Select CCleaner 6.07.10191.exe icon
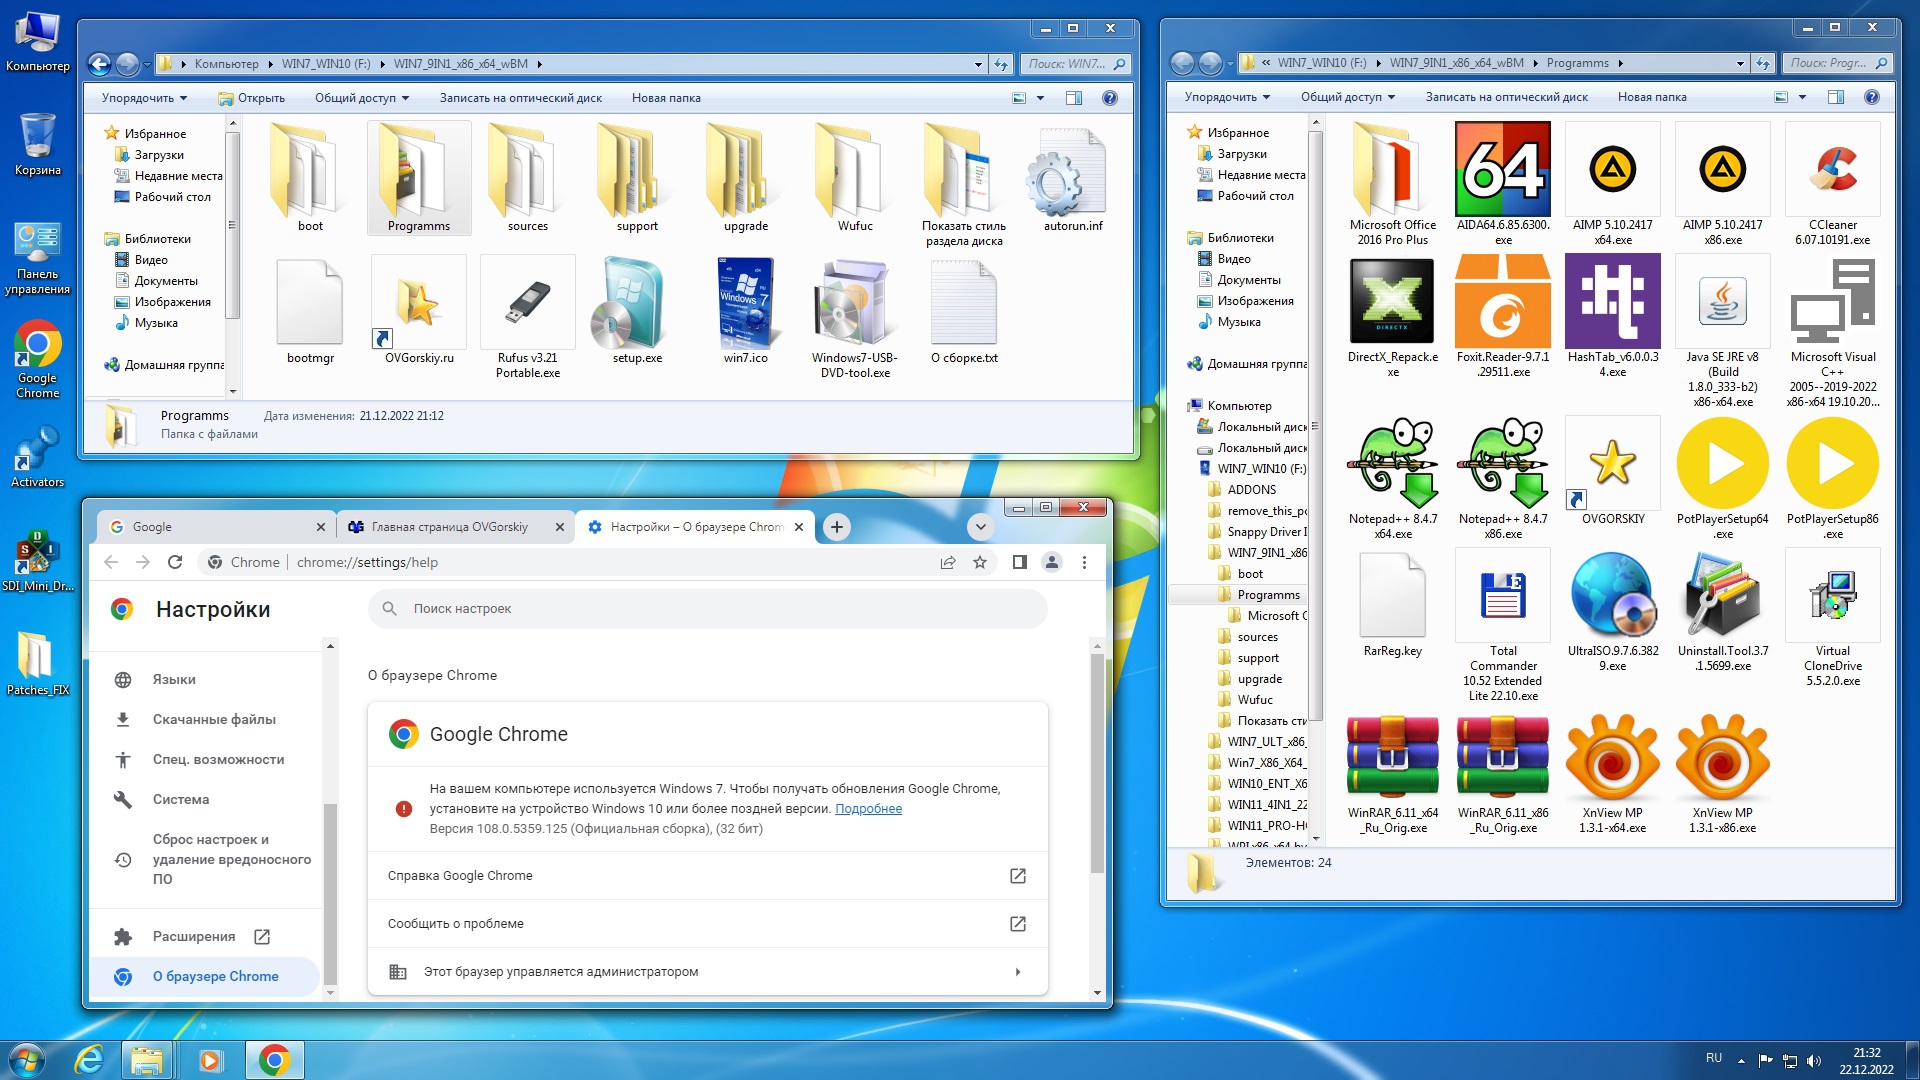The width and height of the screenshot is (1920, 1080). [x=1833, y=169]
